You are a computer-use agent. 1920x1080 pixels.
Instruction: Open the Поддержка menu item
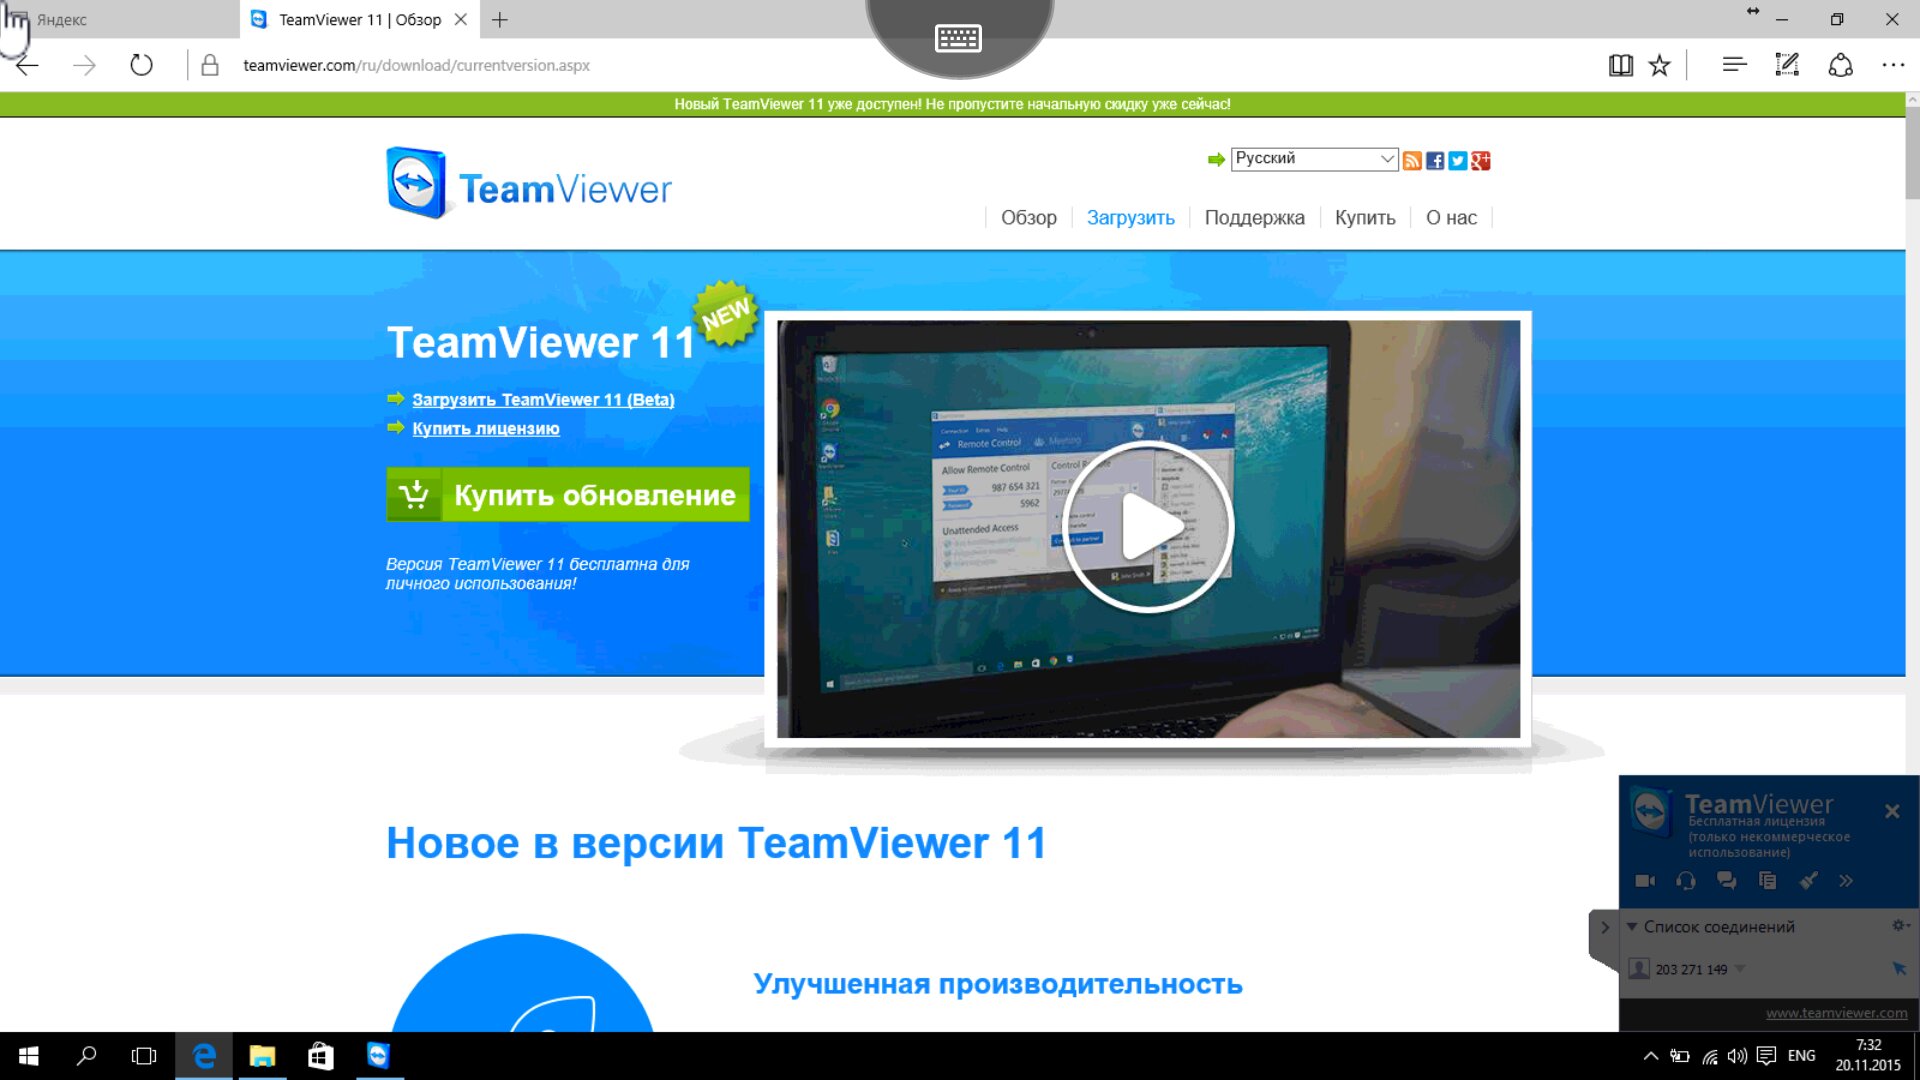pos(1254,218)
